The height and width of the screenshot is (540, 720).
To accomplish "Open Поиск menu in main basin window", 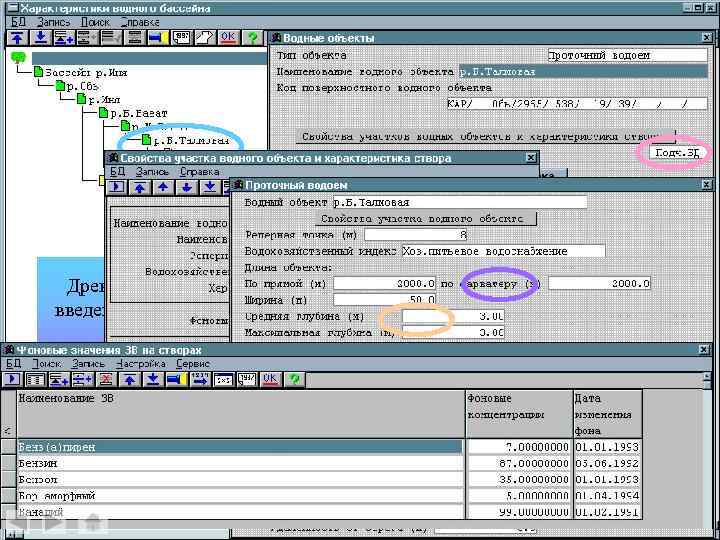I will (x=96, y=22).
